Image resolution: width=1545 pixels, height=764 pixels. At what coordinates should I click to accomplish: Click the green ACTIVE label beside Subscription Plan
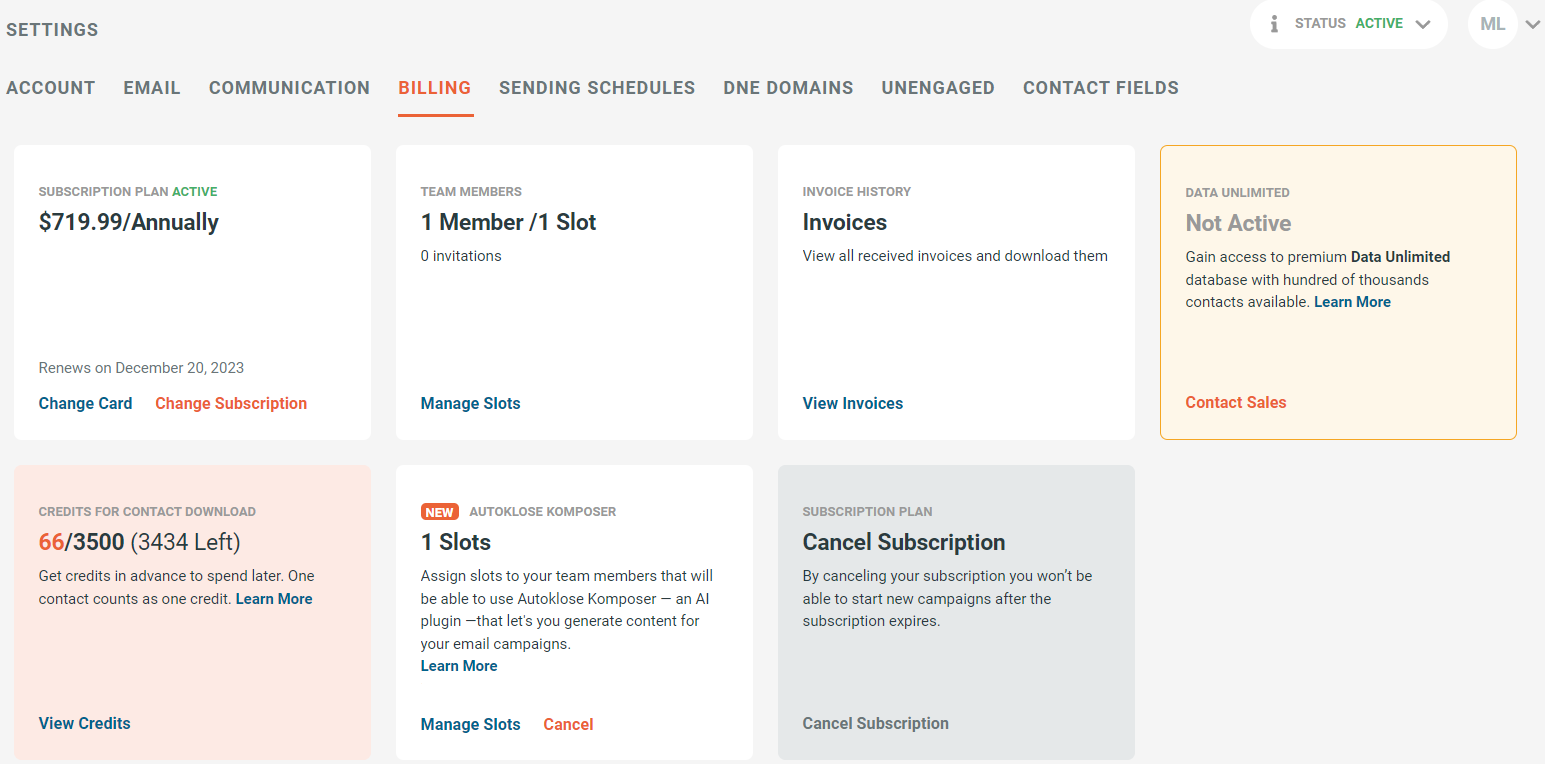pos(195,191)
